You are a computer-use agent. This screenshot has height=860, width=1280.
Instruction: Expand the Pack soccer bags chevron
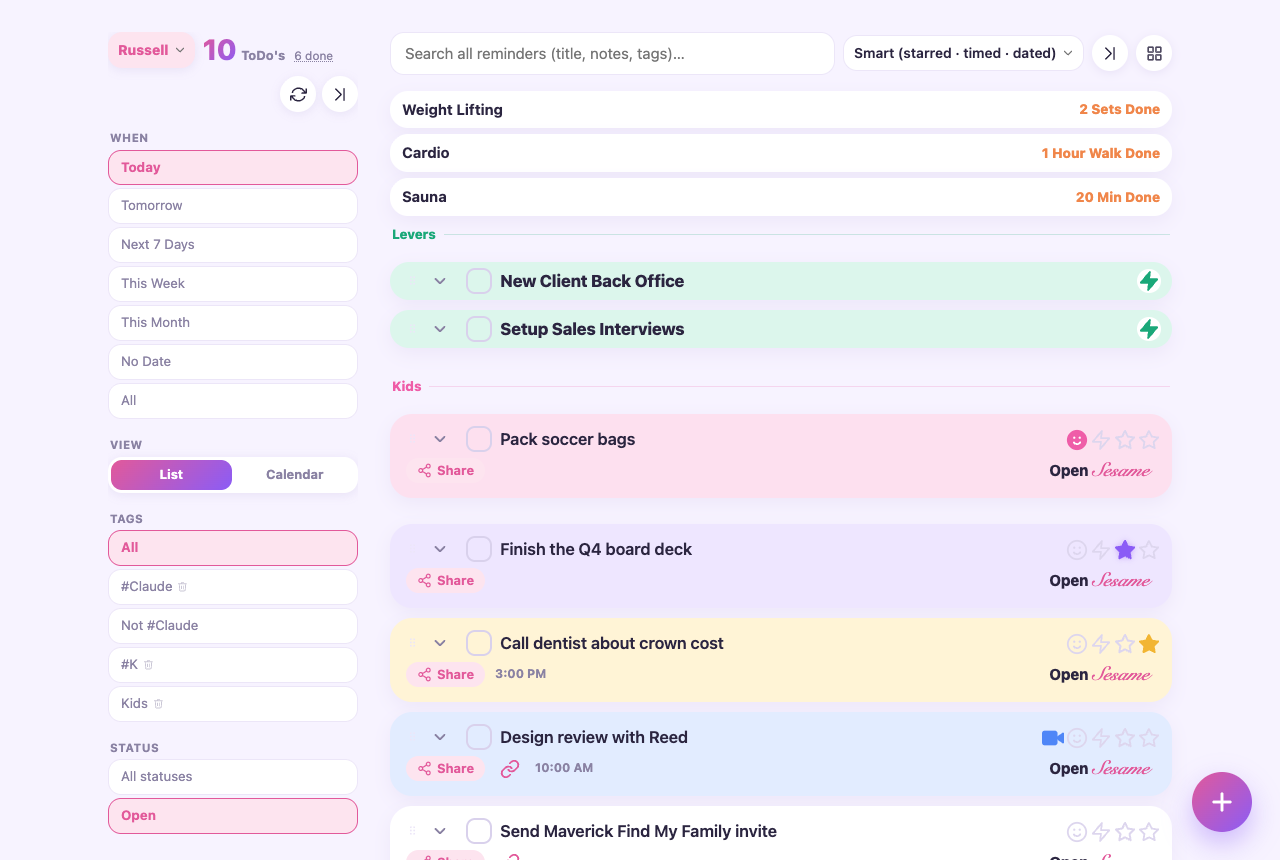click(x=440, y=439)
